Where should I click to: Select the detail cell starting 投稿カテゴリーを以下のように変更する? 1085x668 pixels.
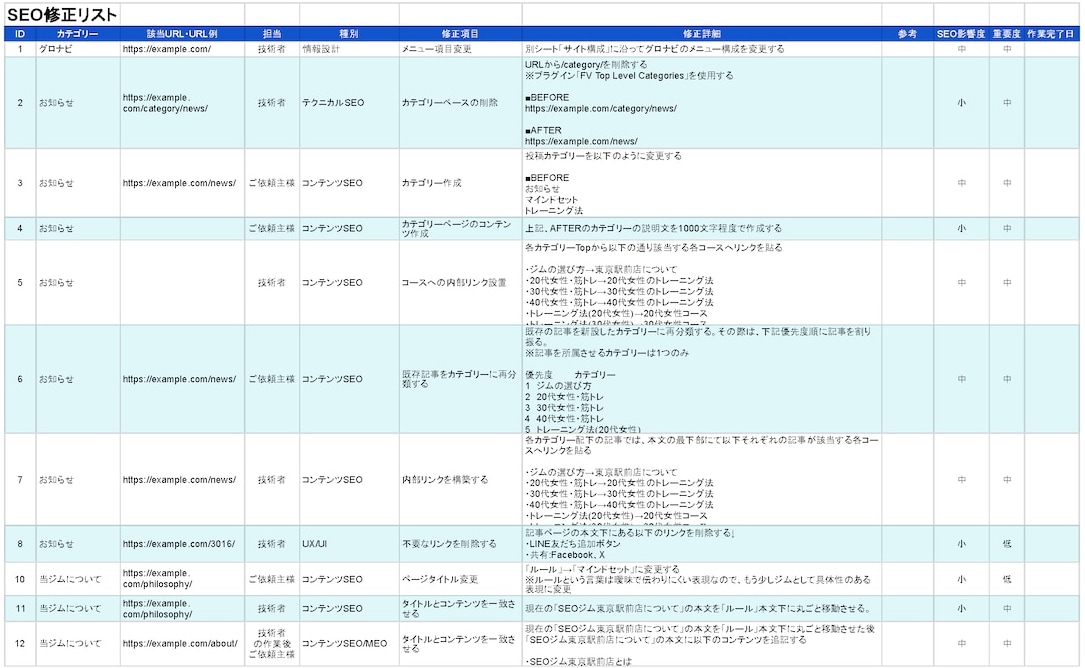pyautogui.click(x=702, y=183)
